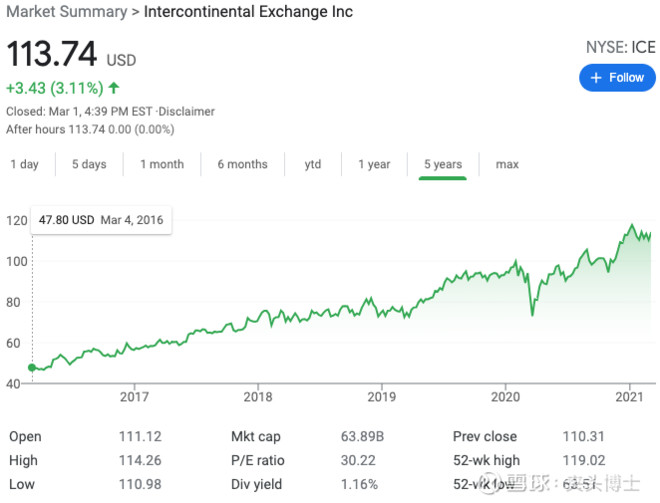The height and width of the screenshot is (503, 660).
Task: Click the Mkt cap value 63.89B
Action: tap(362, 436)
